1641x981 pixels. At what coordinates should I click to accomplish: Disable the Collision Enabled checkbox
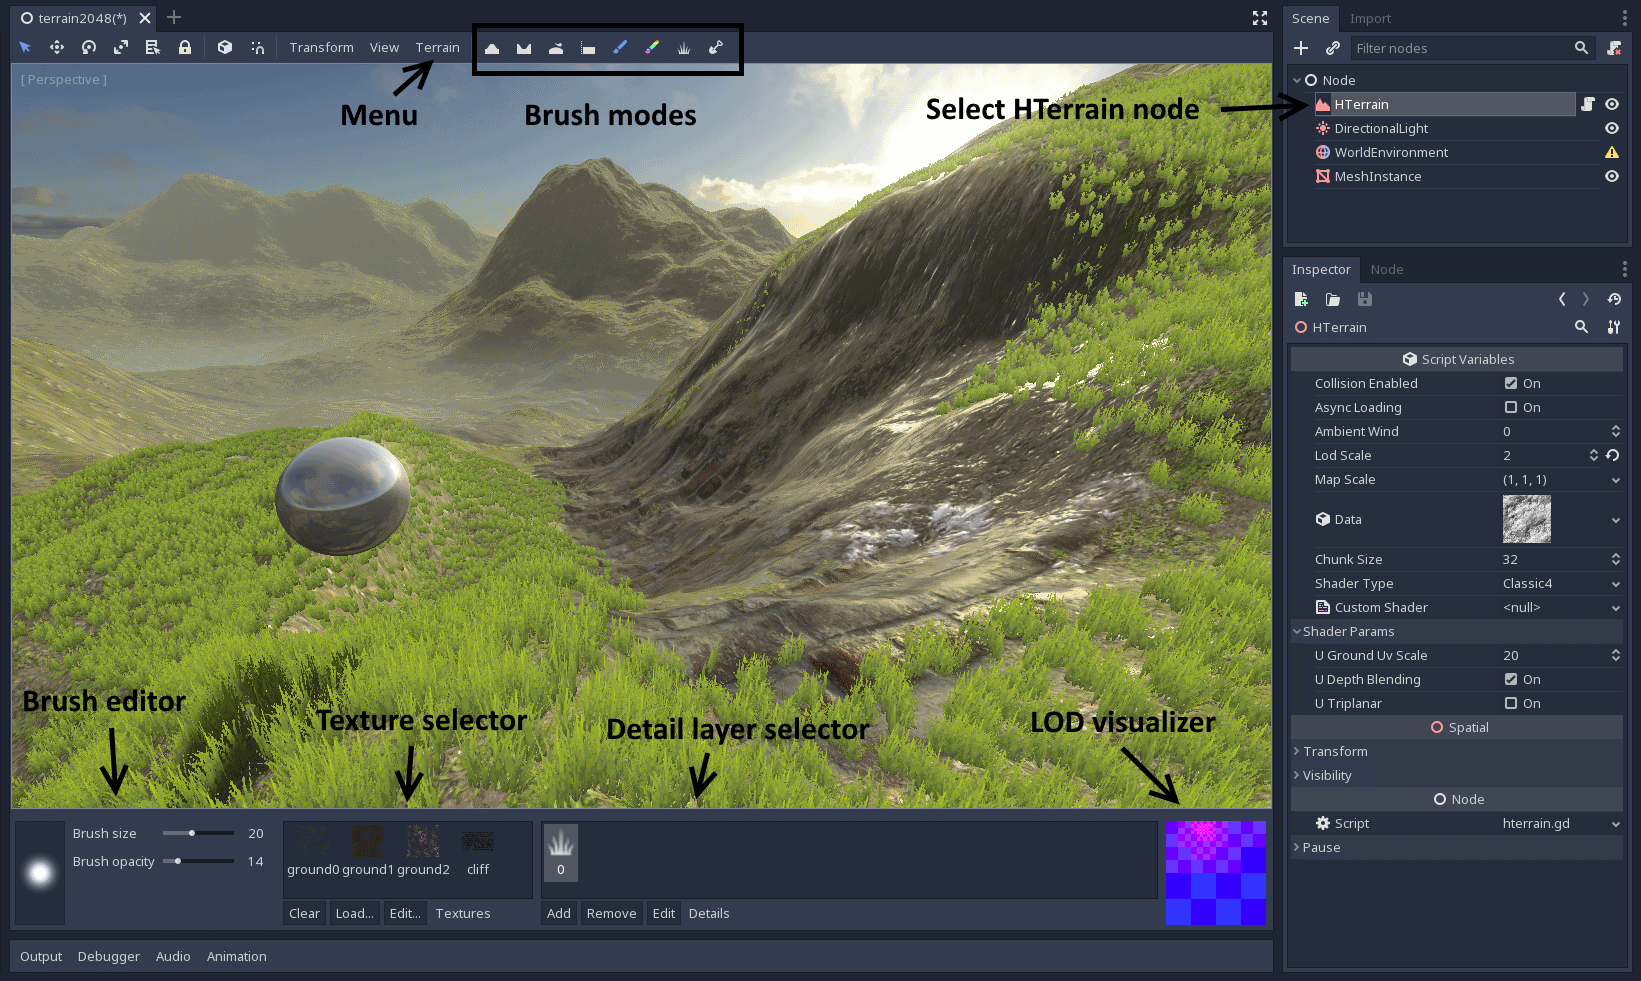1513,383
